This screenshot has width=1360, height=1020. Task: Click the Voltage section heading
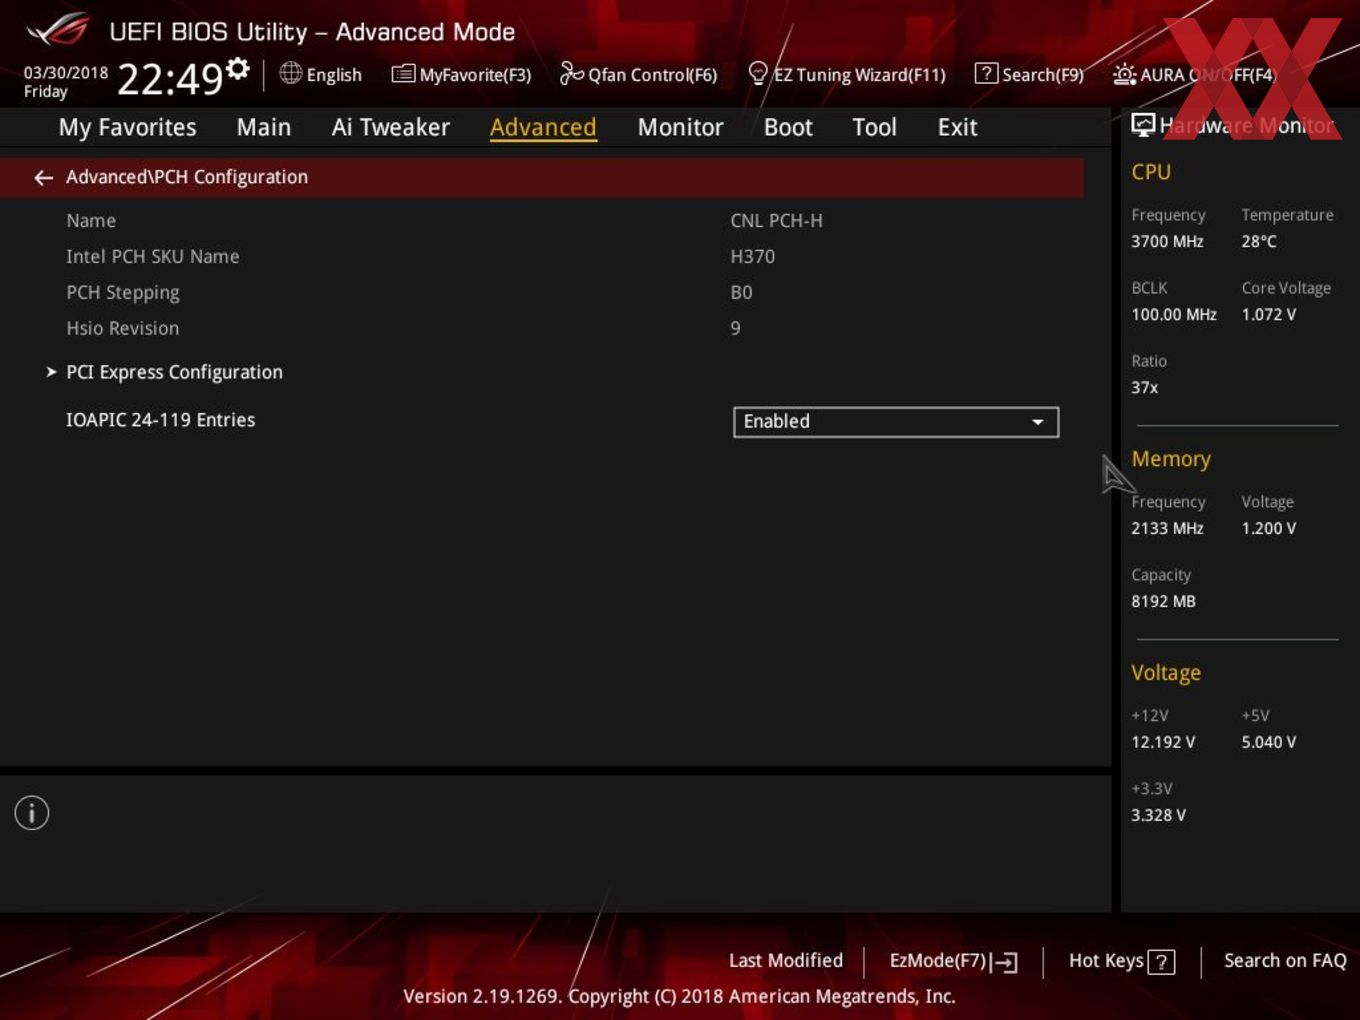(1166, 673)
